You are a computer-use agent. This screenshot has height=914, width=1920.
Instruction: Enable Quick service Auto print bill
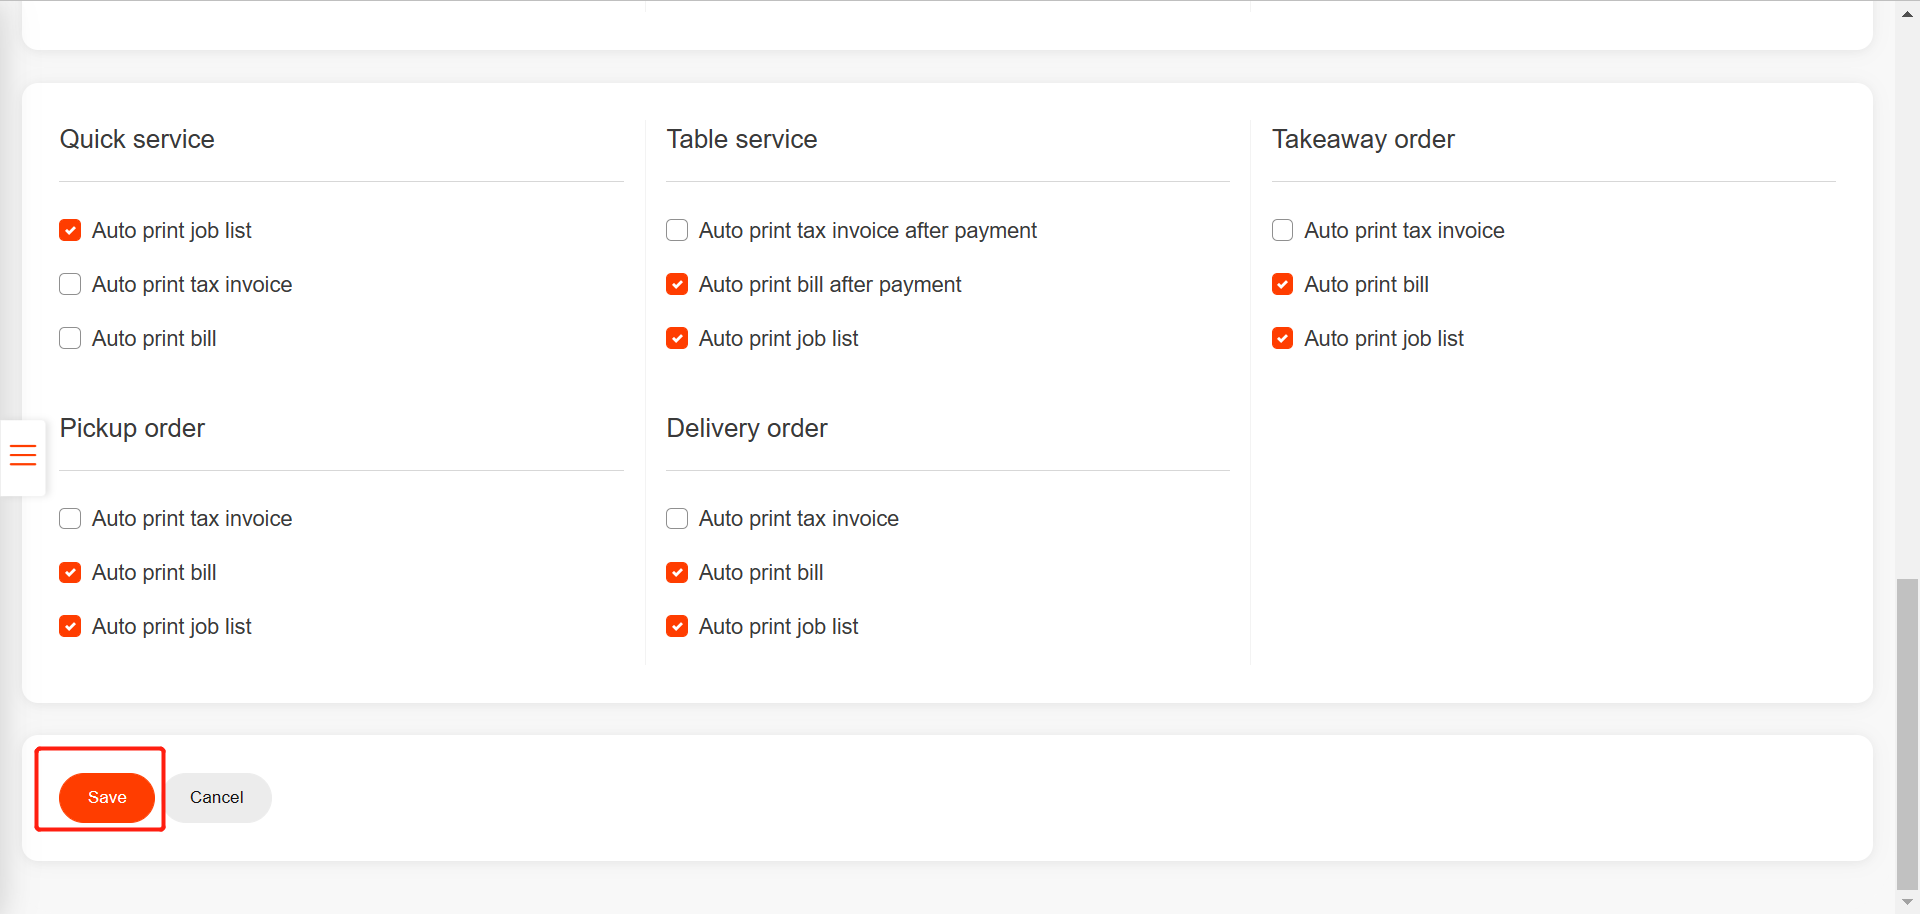70,338
